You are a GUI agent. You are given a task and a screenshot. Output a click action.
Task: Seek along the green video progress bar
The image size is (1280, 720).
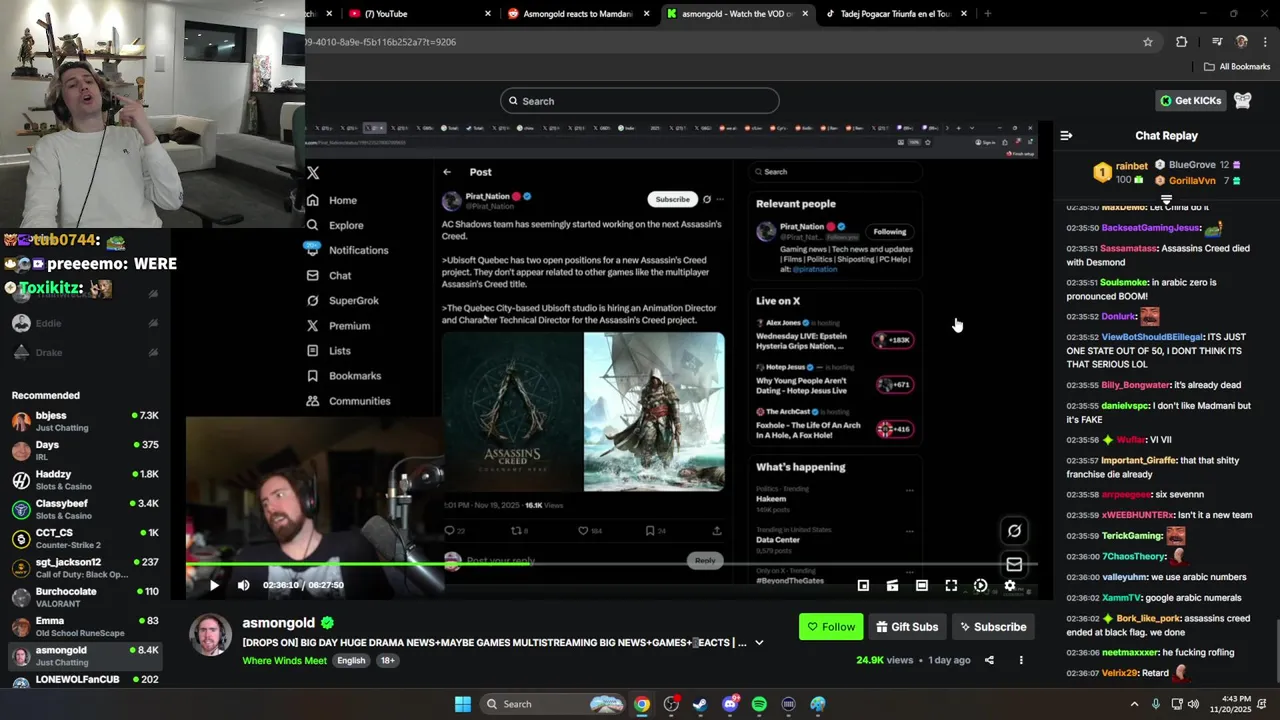pyautogui.click(x=612, y=564)
